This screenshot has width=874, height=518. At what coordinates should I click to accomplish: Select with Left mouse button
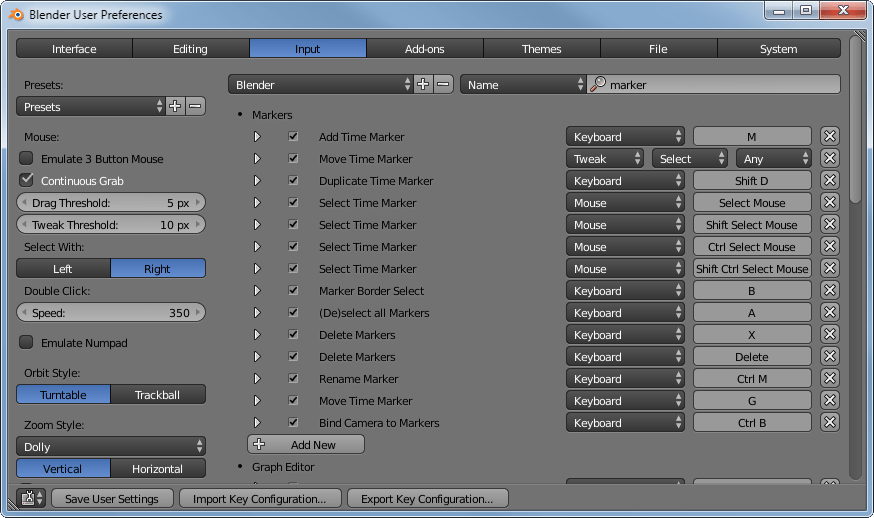pyautogui.click(x=63, y=269)
